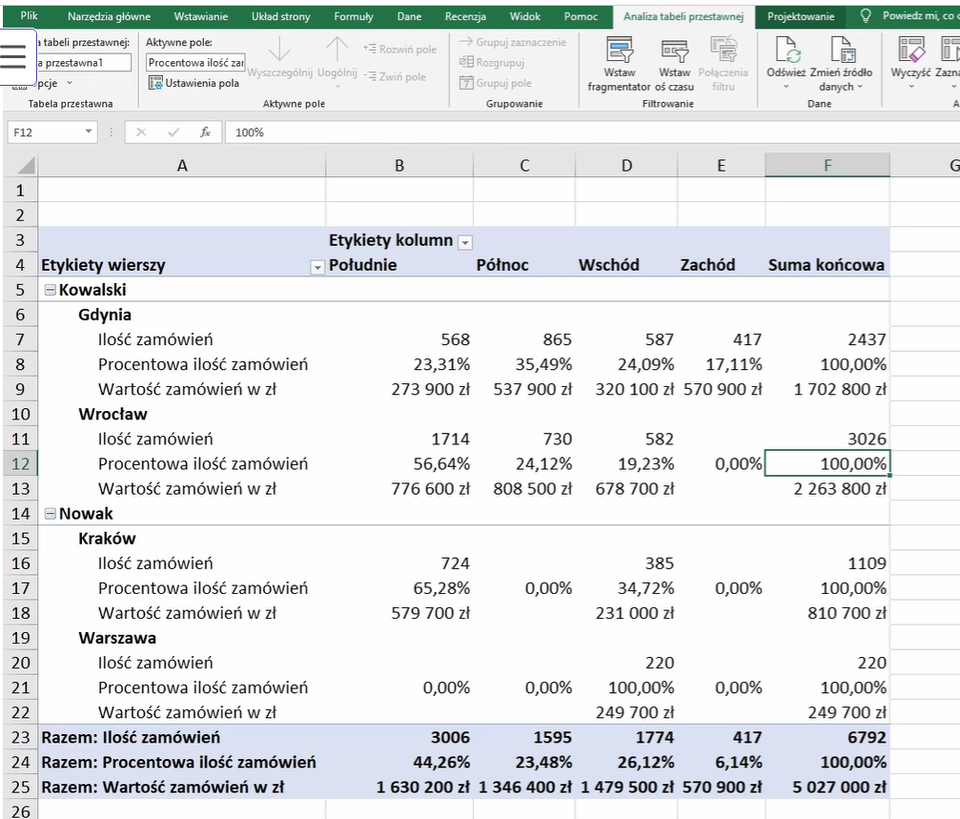Click Zmień źródło danych icon

(841, 50)
